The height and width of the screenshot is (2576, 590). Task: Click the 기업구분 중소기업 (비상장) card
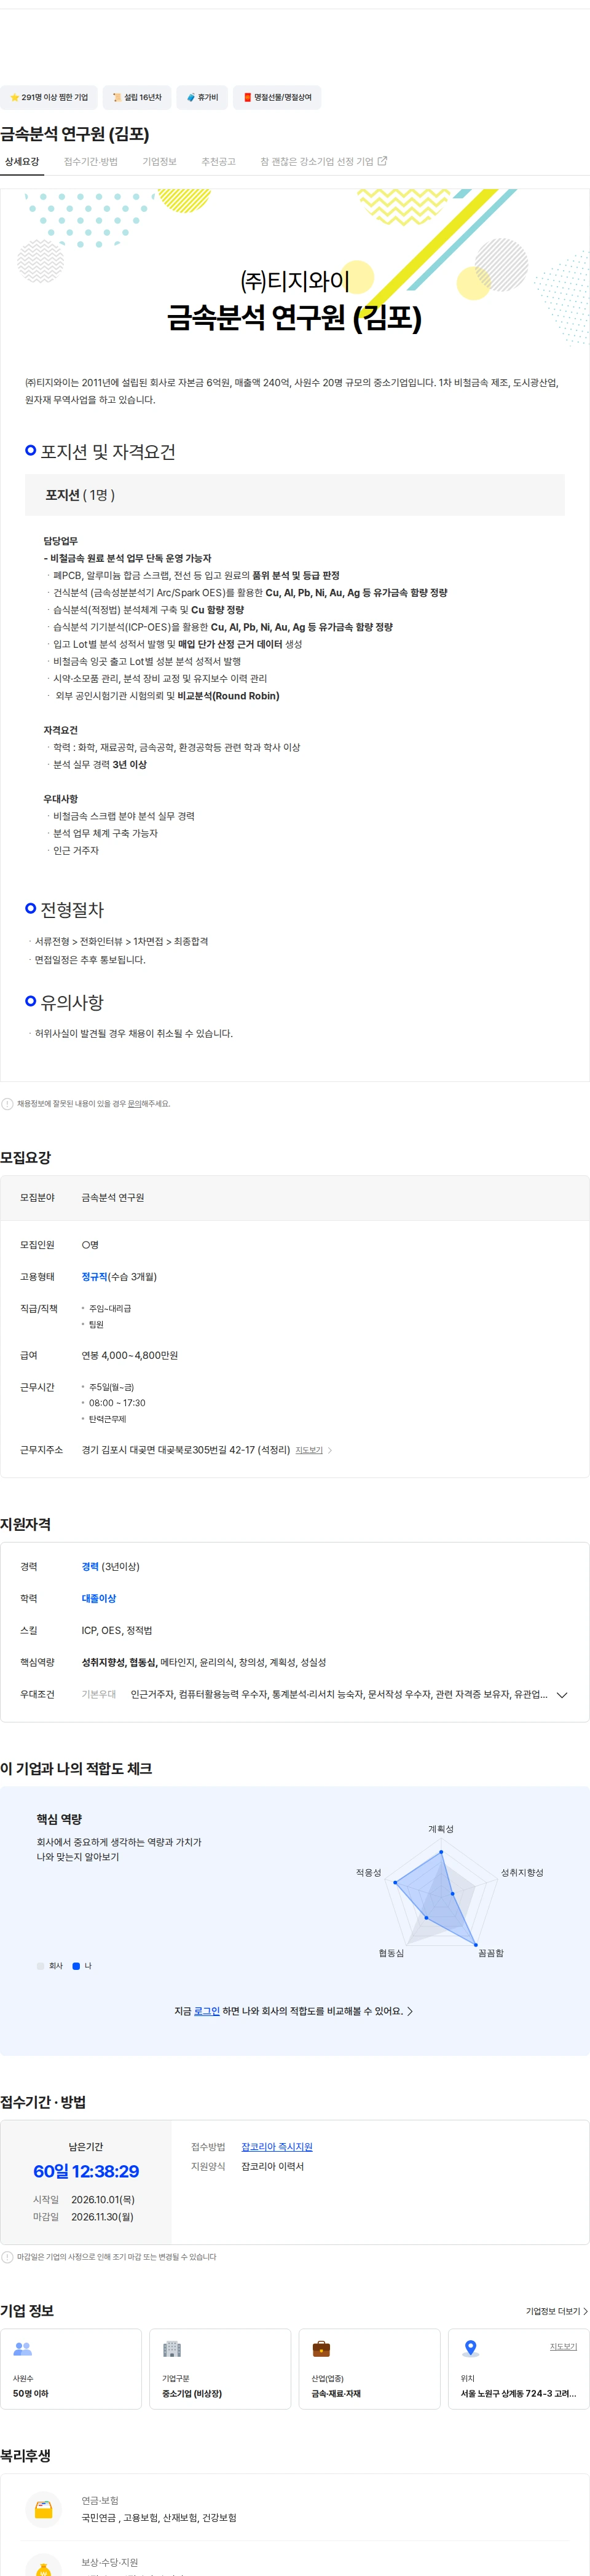click(x=220, y=2369)
